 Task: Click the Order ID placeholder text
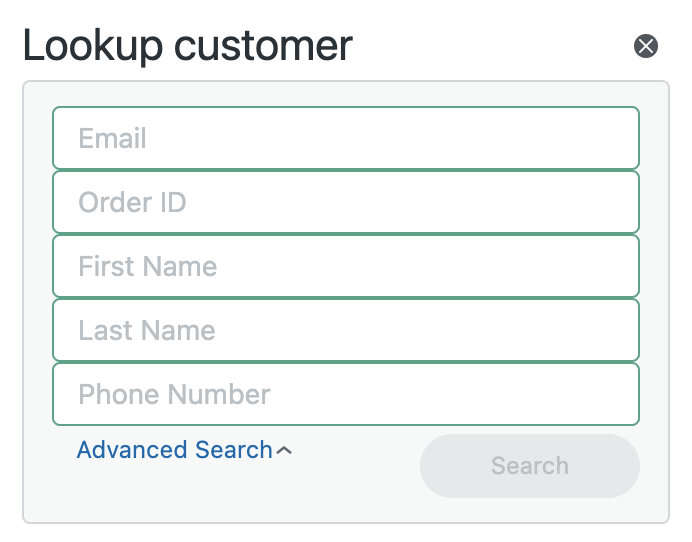(x=132, y=202)
